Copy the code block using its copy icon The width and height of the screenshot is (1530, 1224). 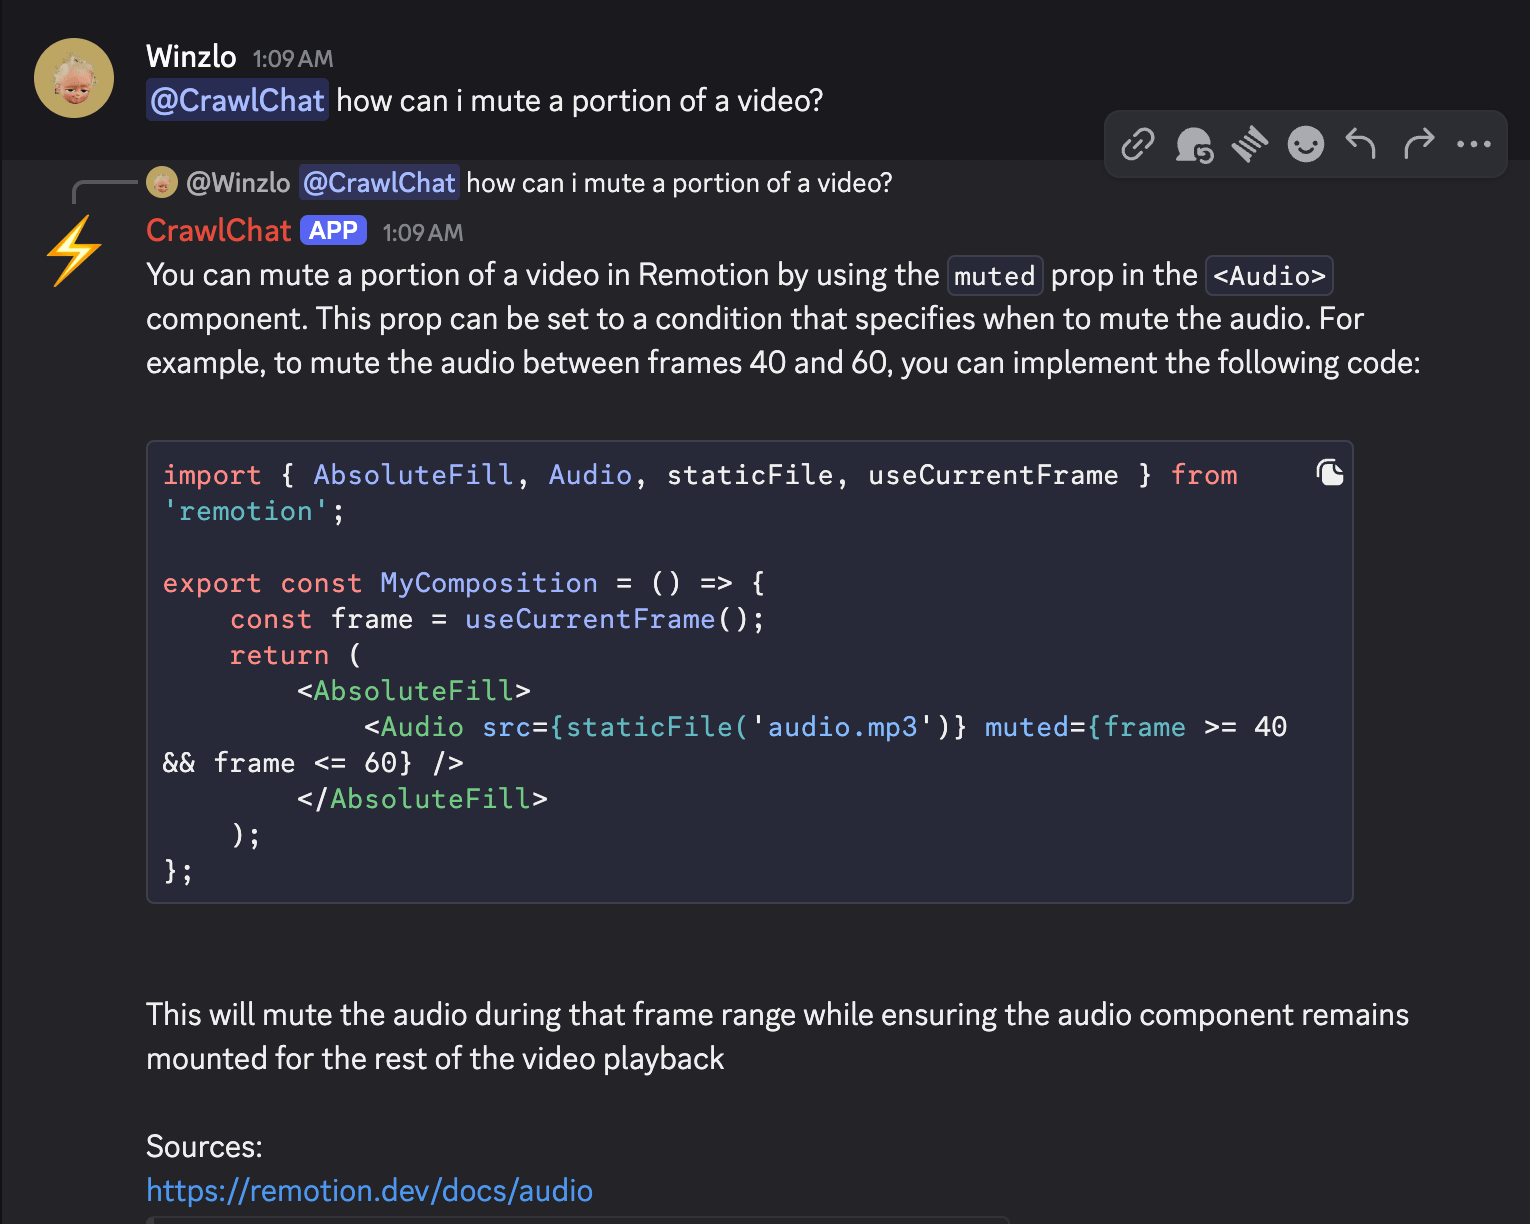pos(1330,471)
